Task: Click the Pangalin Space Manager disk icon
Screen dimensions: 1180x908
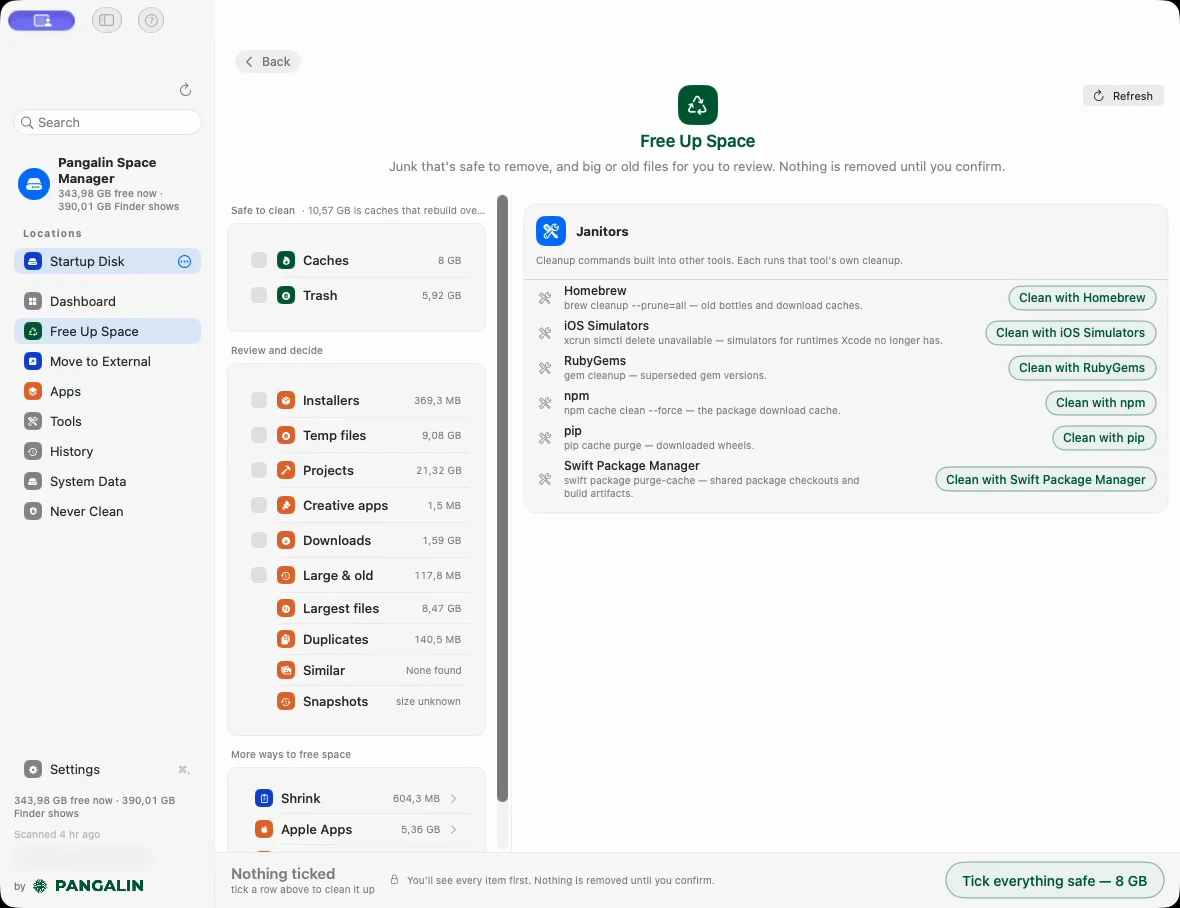Action: click(x=34, y=184)
